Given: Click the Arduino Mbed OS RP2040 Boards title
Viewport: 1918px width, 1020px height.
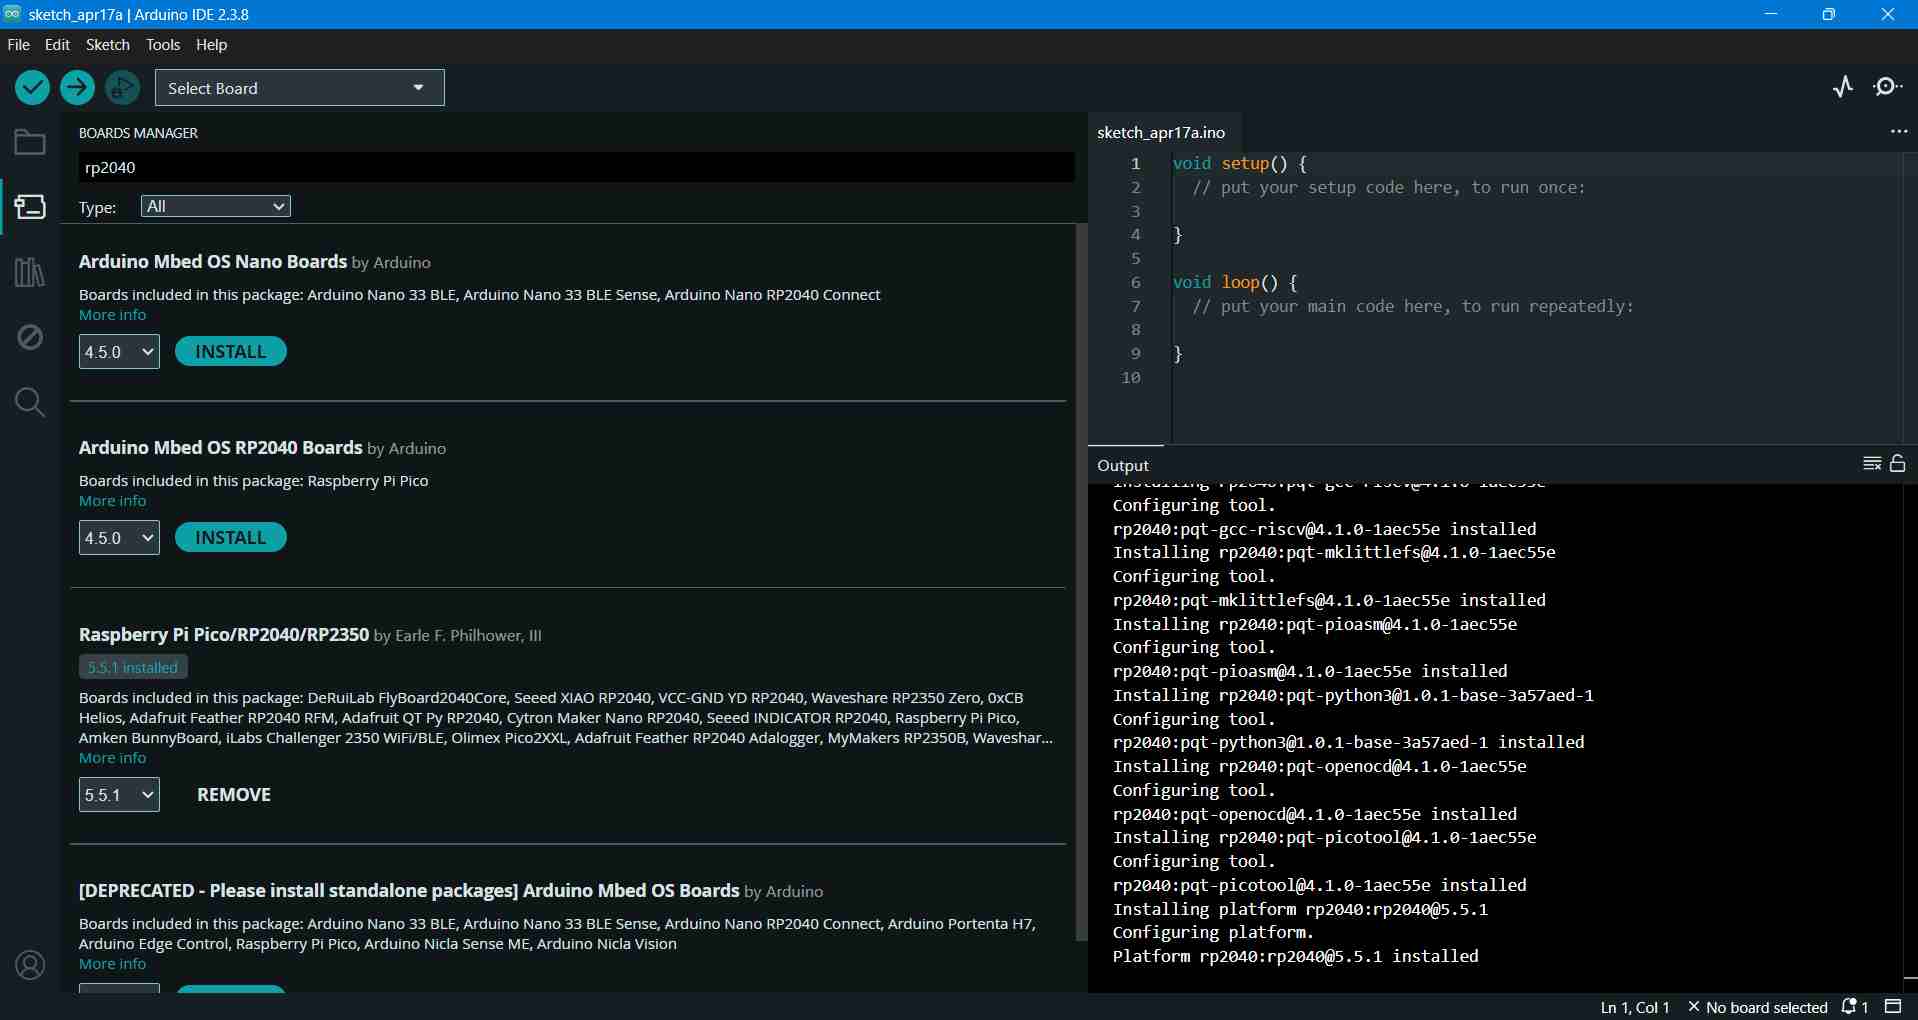Looking at the screenshot, I should 220,448.
